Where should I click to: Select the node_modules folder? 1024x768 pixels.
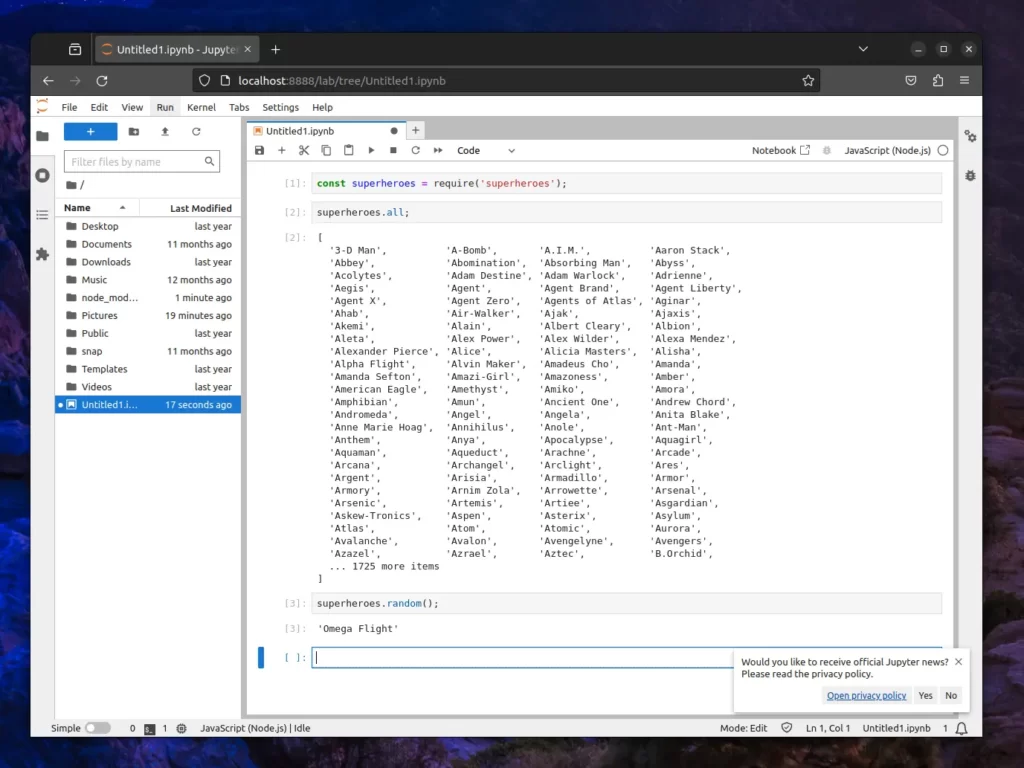coord(148,297)
